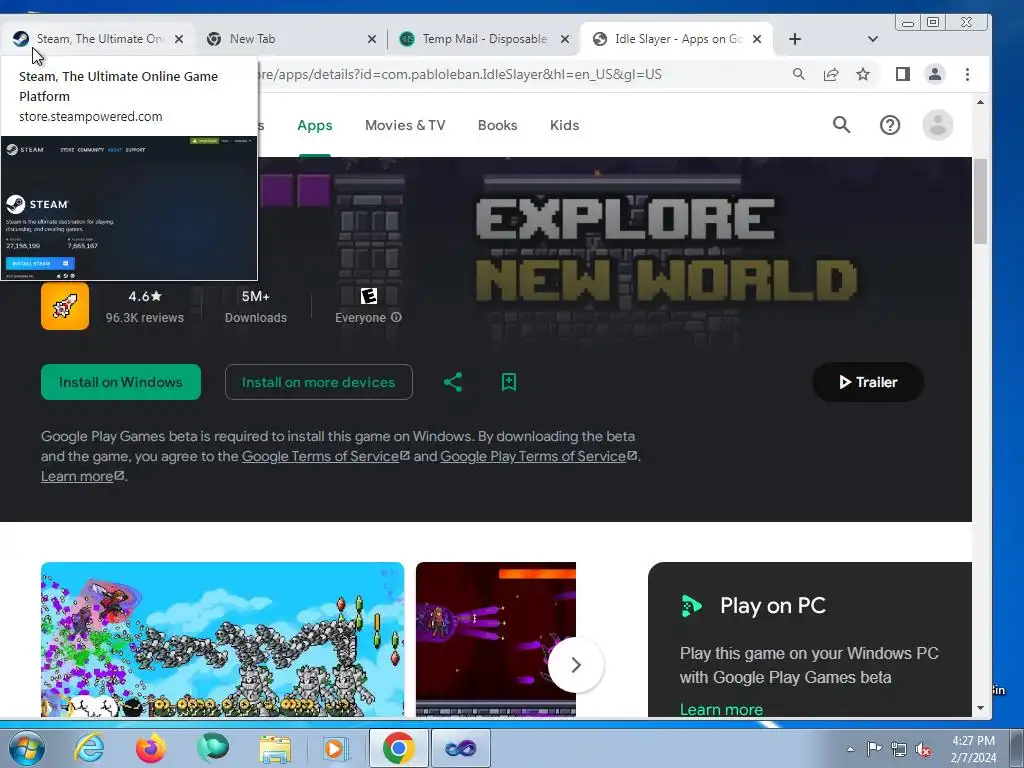Viewport: 1024px width, 768px height.
Task: Click Install on Windows button
Action: coord(121,382)
